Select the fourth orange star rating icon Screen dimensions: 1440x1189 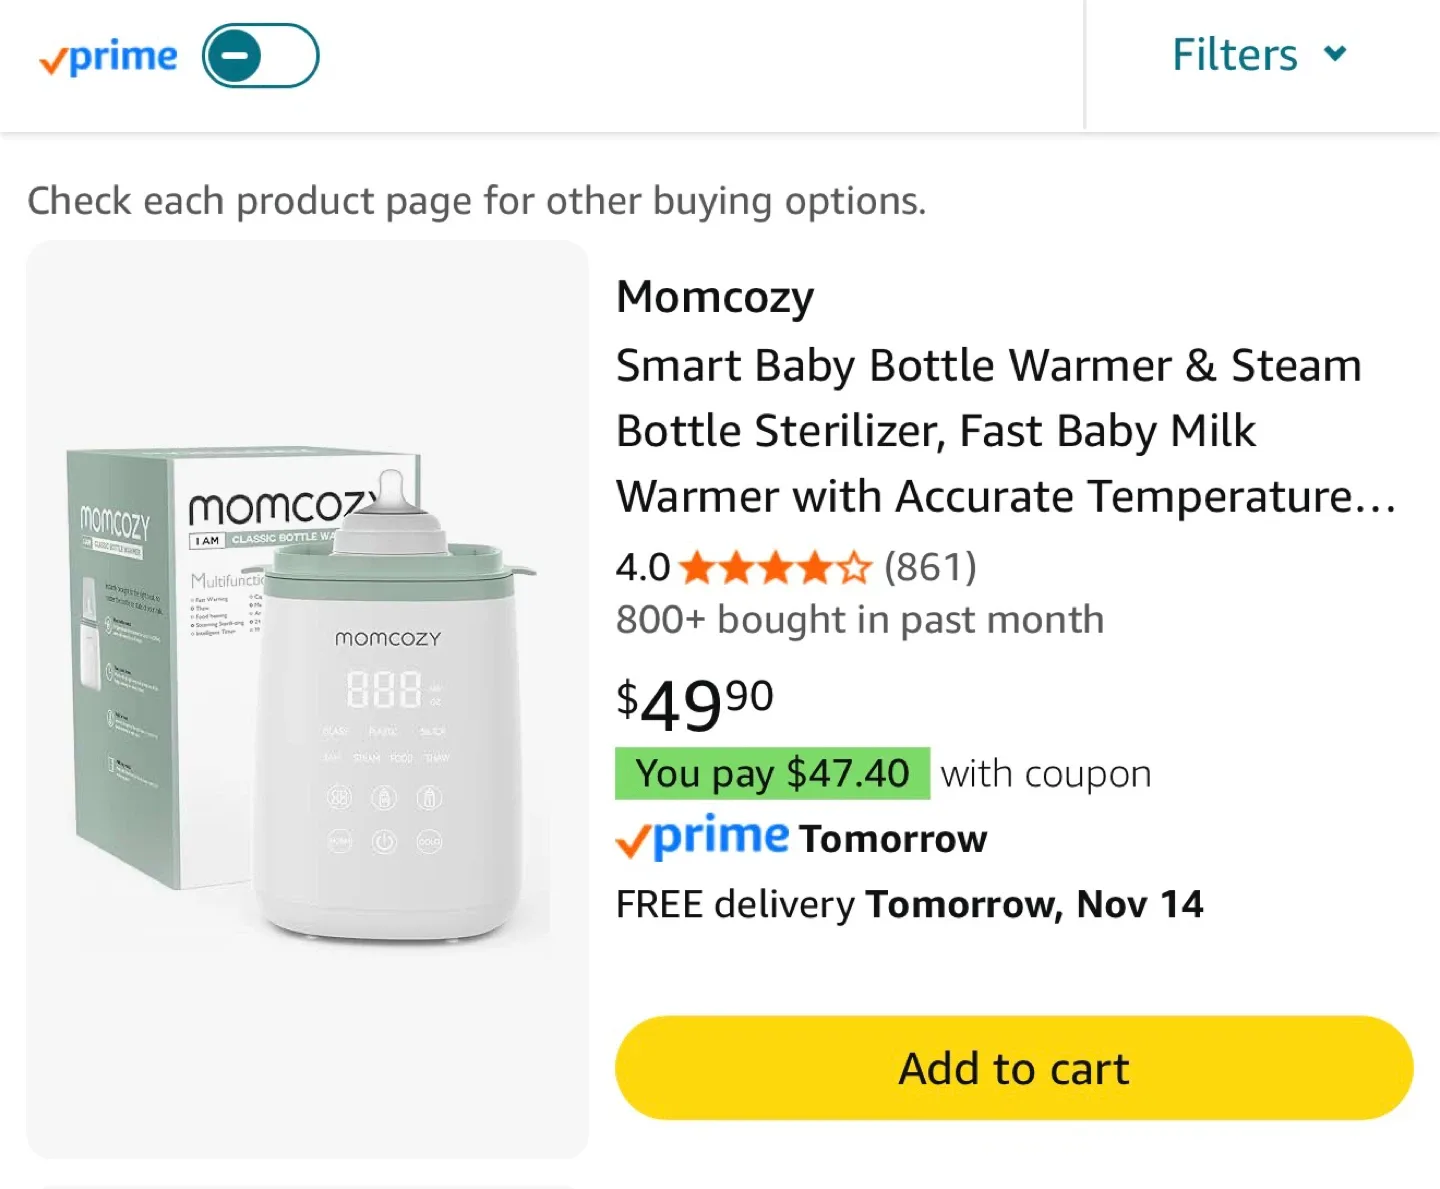coord(815,568)
